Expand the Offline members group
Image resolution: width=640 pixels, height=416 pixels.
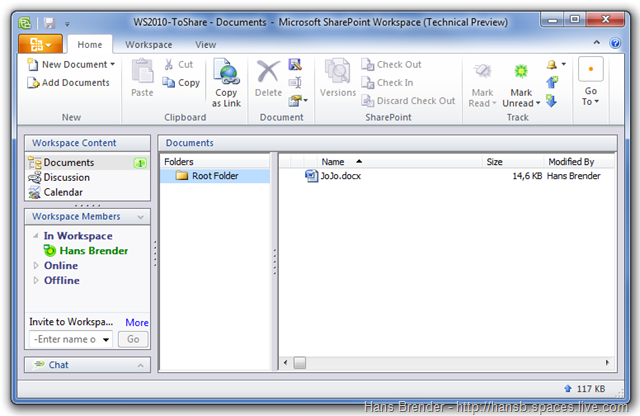tap(37, 281)
